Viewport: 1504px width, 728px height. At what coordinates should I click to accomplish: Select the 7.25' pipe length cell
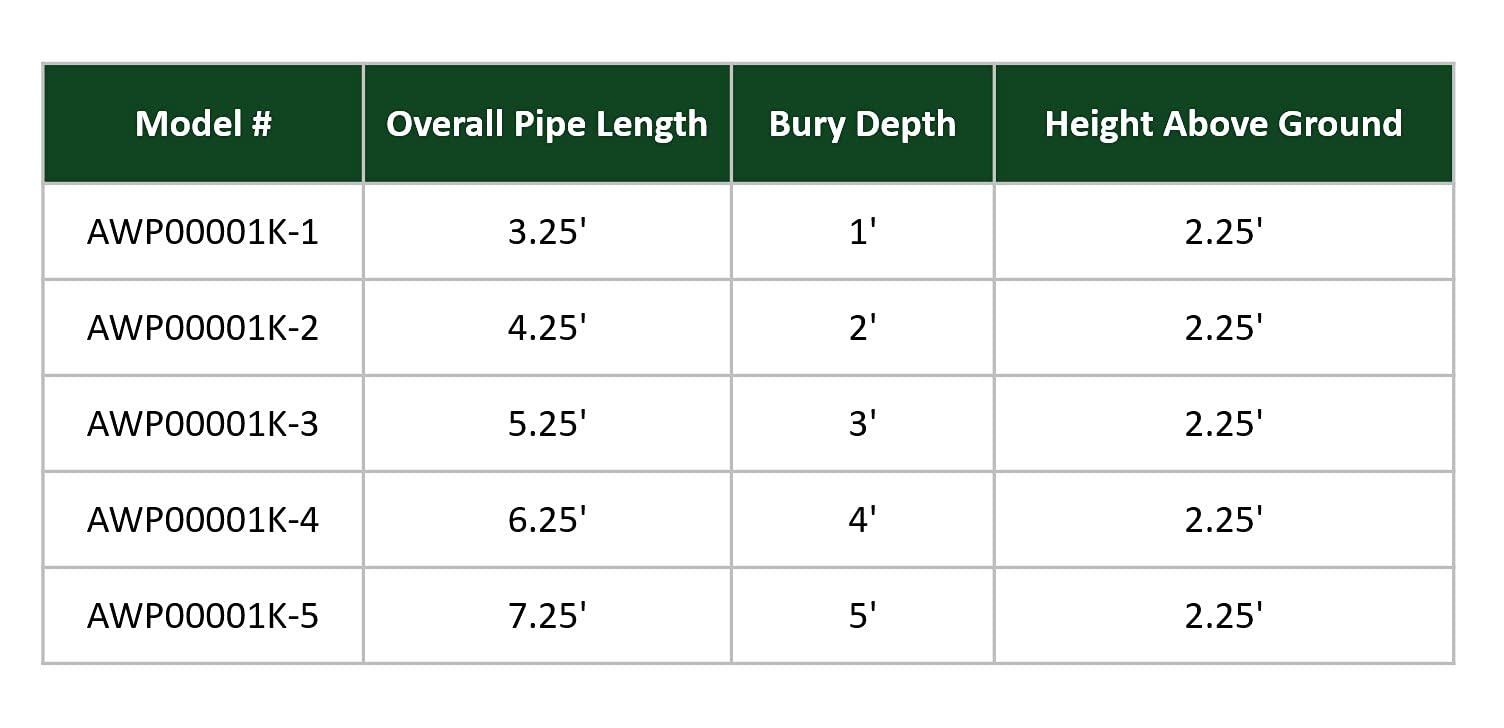tap(547, 616)
